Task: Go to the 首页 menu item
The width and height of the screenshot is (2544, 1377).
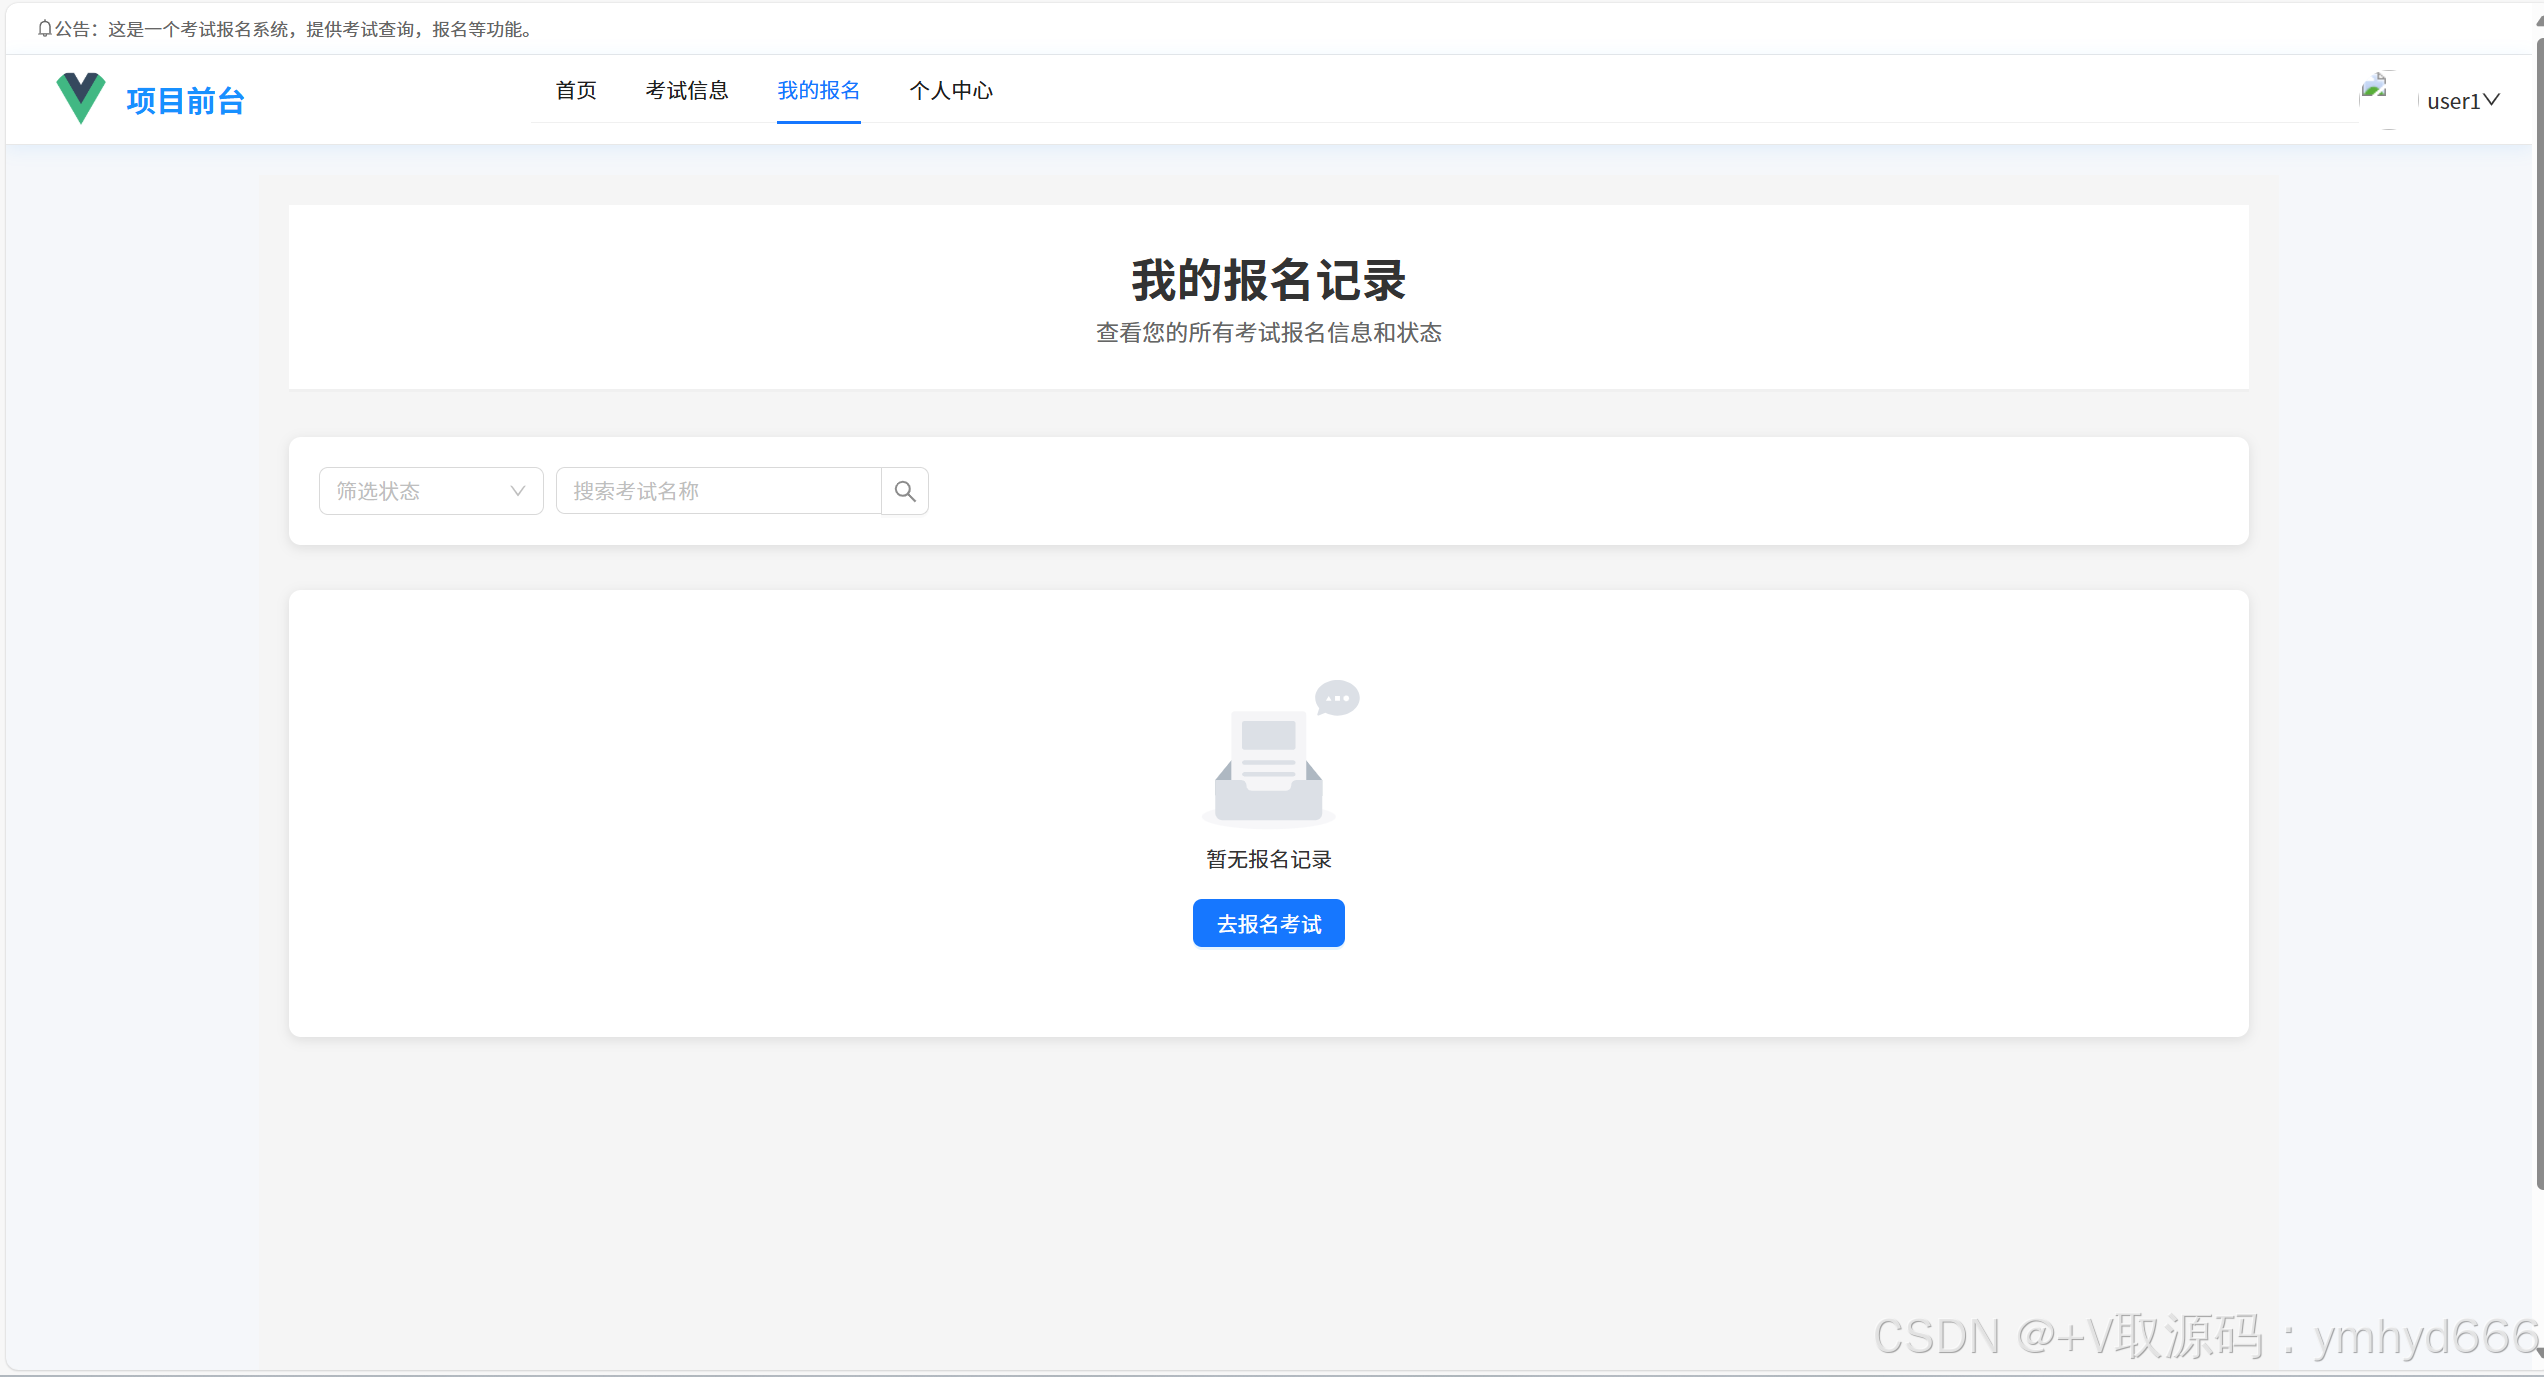Action: (576, 91)
